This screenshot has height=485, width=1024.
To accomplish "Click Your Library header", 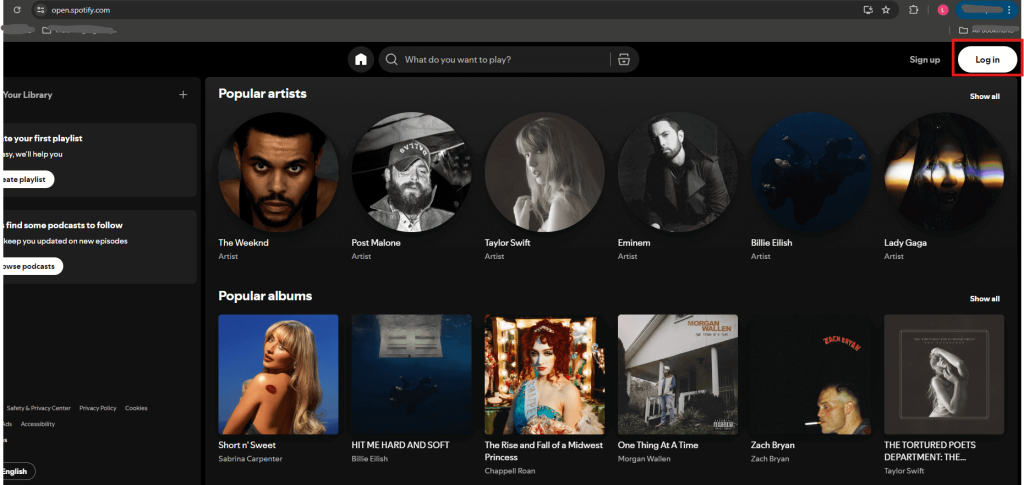I will (27, 95).
